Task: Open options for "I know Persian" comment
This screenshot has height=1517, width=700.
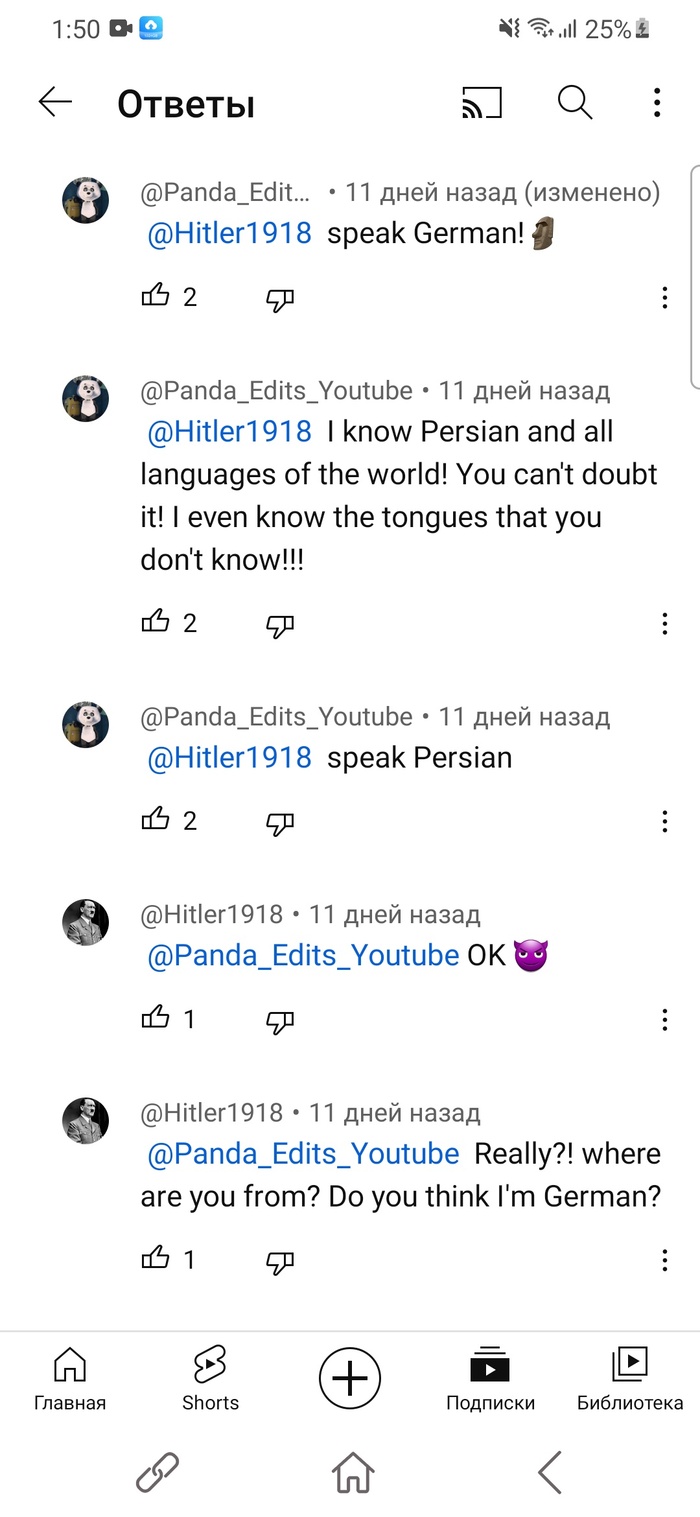Action: [x=665, y=624]
